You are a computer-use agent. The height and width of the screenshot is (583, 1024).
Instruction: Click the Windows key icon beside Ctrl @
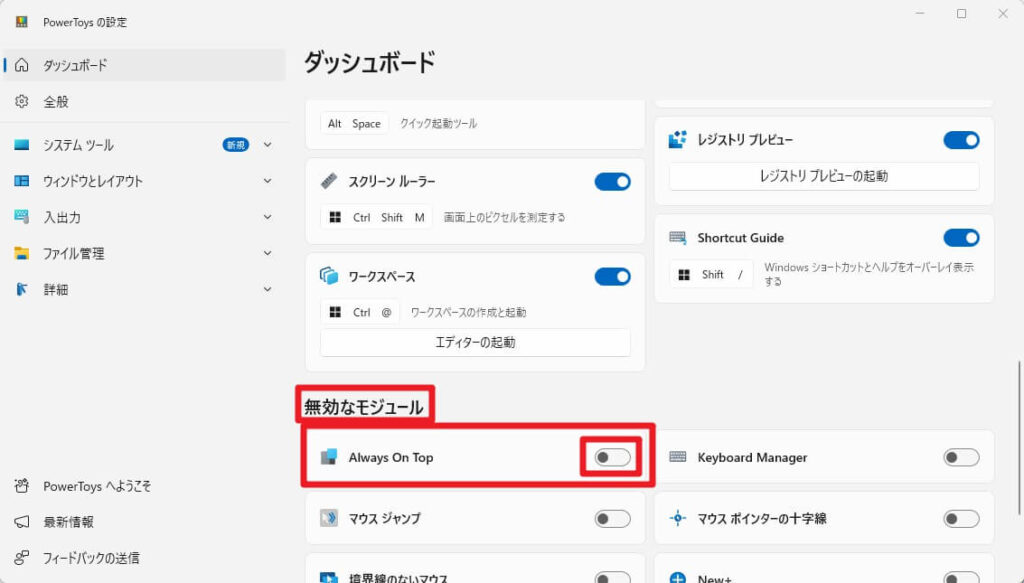[x=335, y=312]
